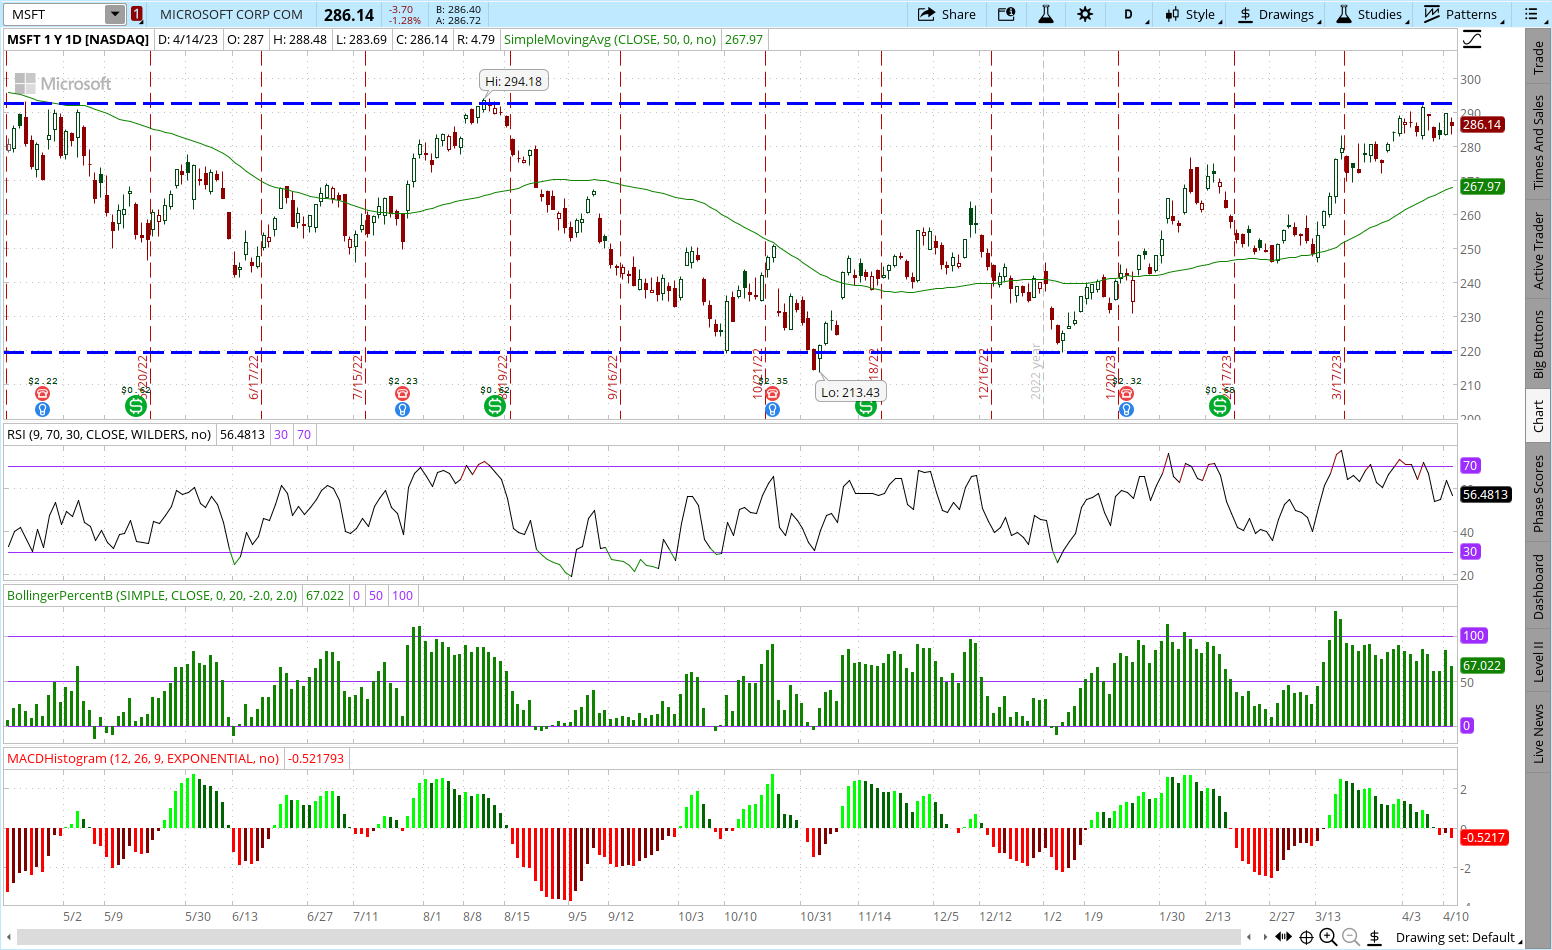Open the Studies dropdown
The width and height of the screenshot is (1552, 950).
[1370, 14]
